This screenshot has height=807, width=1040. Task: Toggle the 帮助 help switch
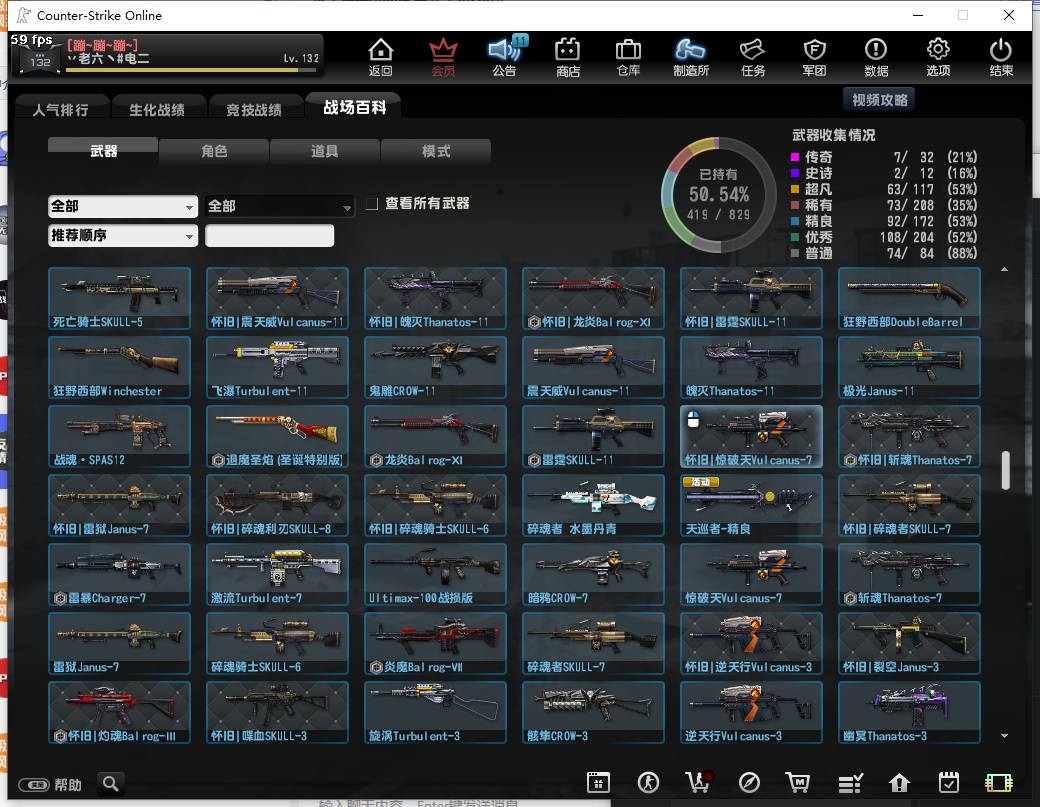34,785
